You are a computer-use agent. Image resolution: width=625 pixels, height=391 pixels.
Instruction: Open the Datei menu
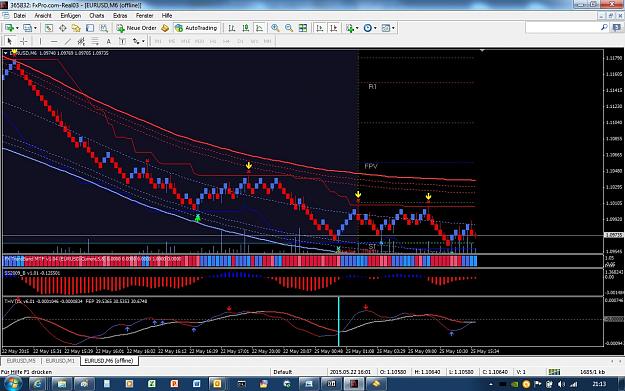(x=20, y=16)
